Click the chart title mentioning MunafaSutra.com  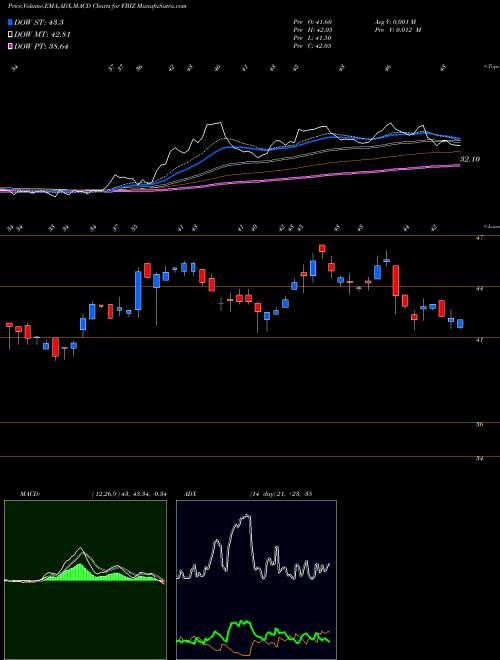(97, 6)
